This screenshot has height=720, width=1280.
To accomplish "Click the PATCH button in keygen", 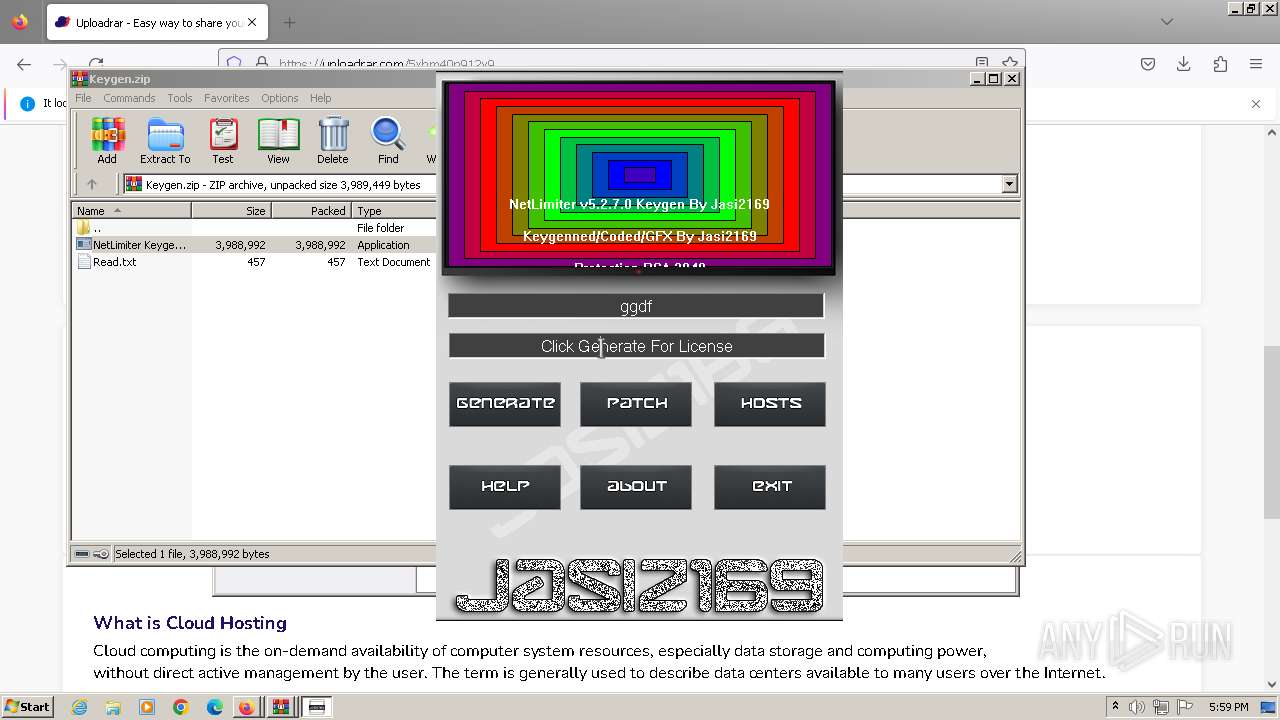I will point(636,403).
